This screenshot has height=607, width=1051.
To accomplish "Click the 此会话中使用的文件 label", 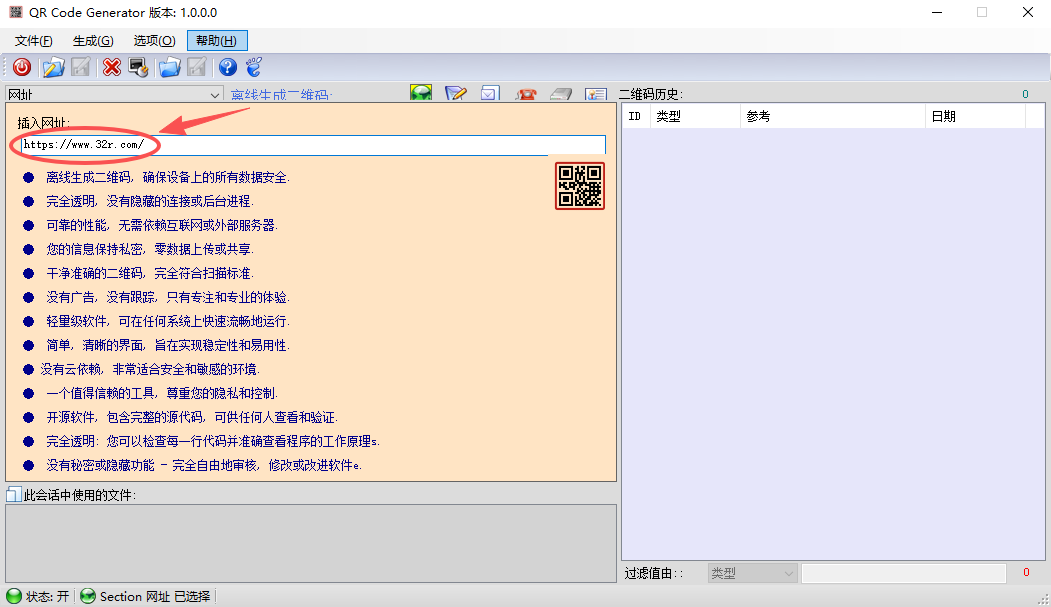I will [x=80, y=496].
